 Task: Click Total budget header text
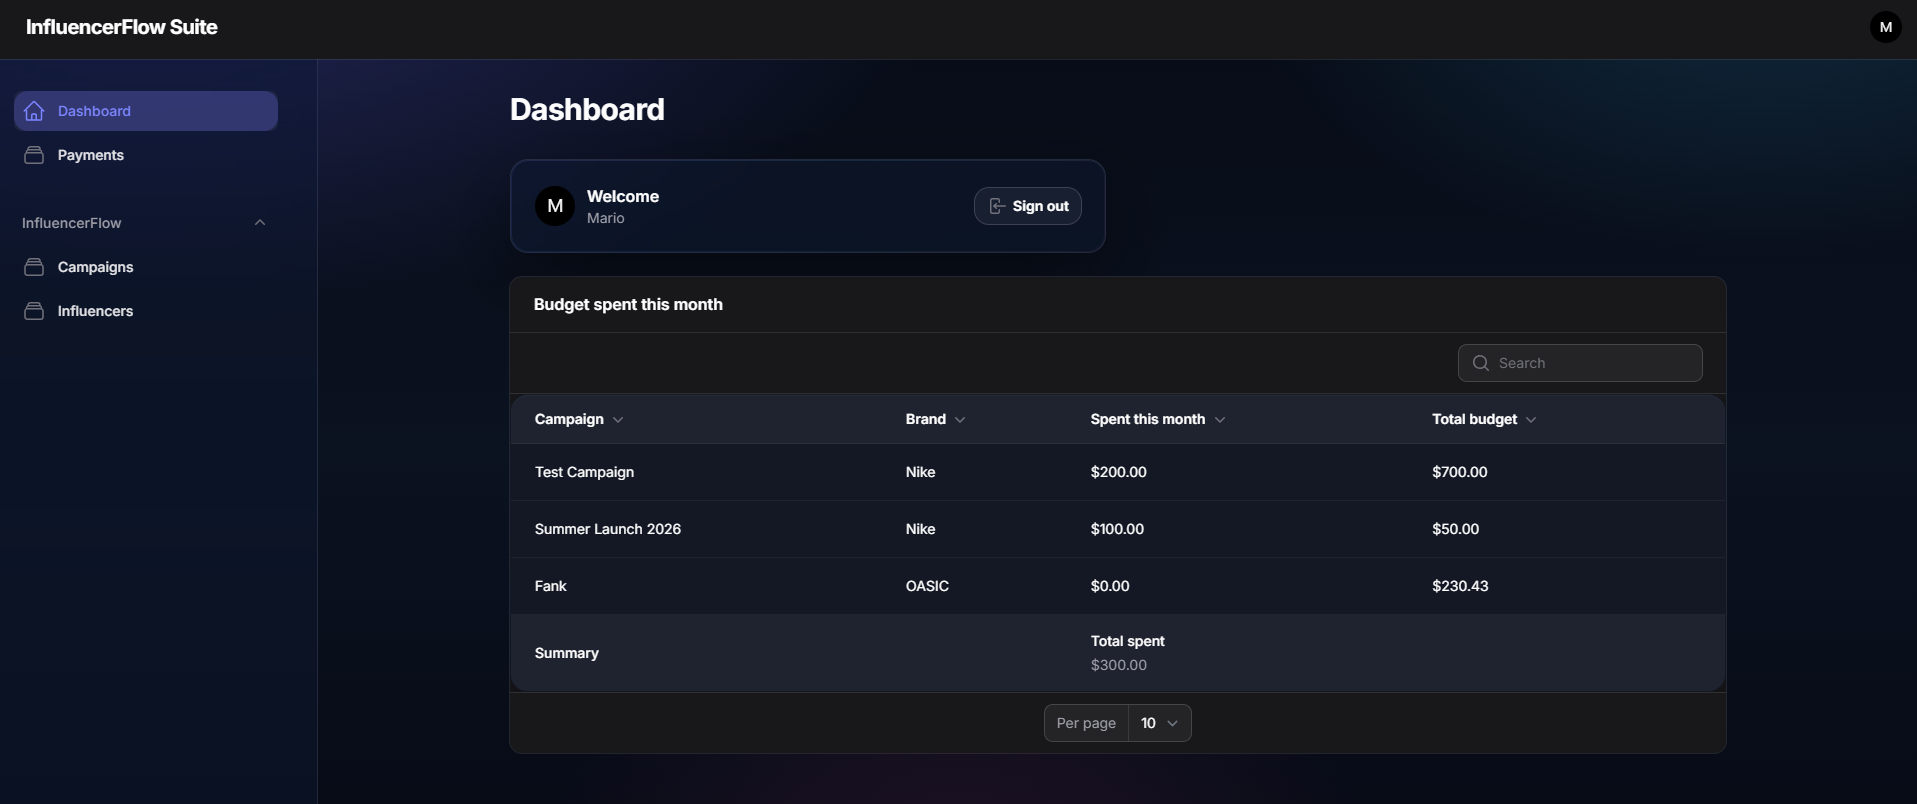click(1475, 419)
